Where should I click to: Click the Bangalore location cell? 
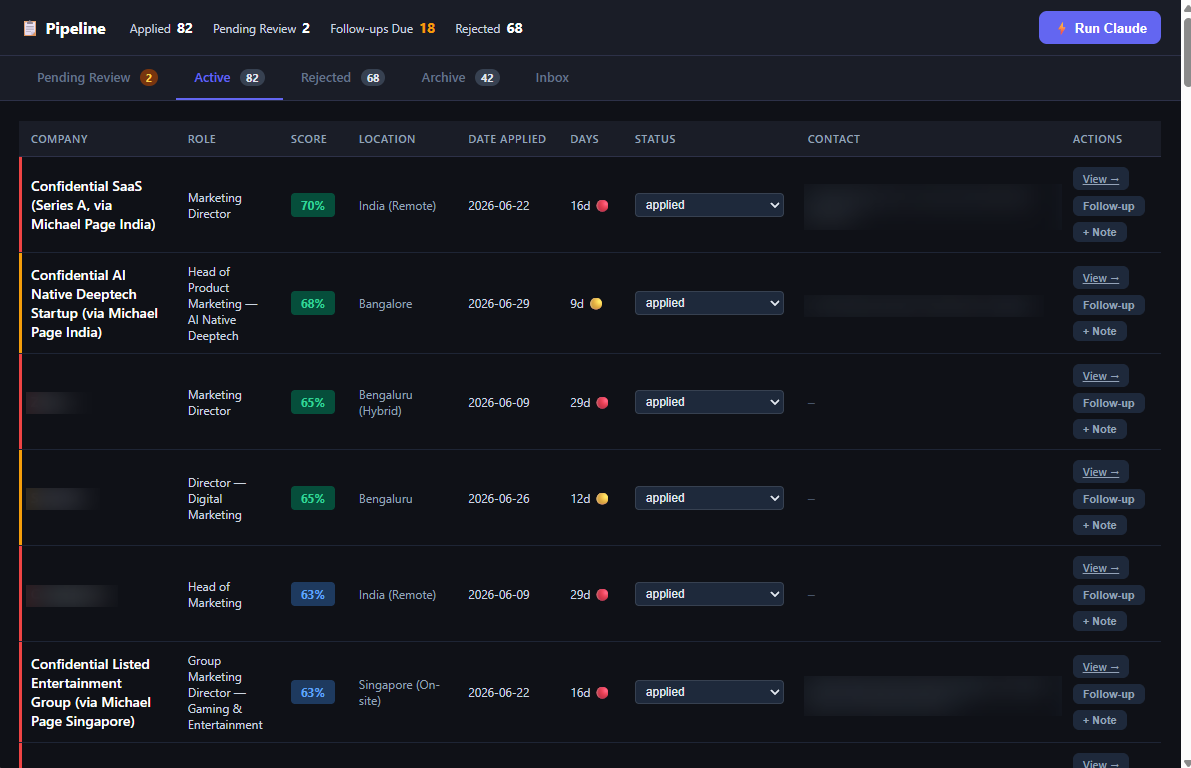tap(385, 304)
